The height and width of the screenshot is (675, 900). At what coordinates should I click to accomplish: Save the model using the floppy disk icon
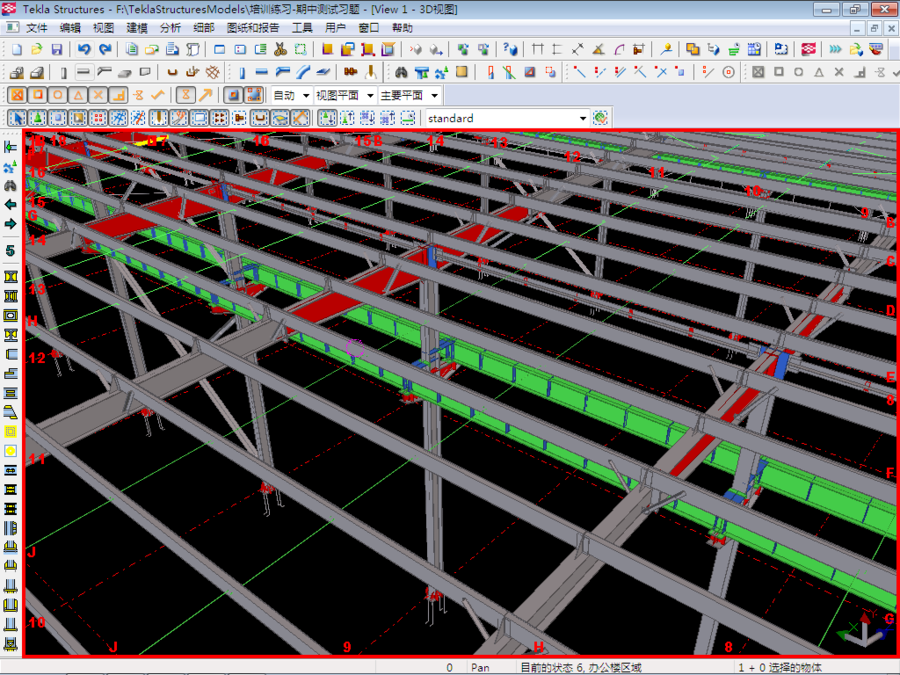57,49
